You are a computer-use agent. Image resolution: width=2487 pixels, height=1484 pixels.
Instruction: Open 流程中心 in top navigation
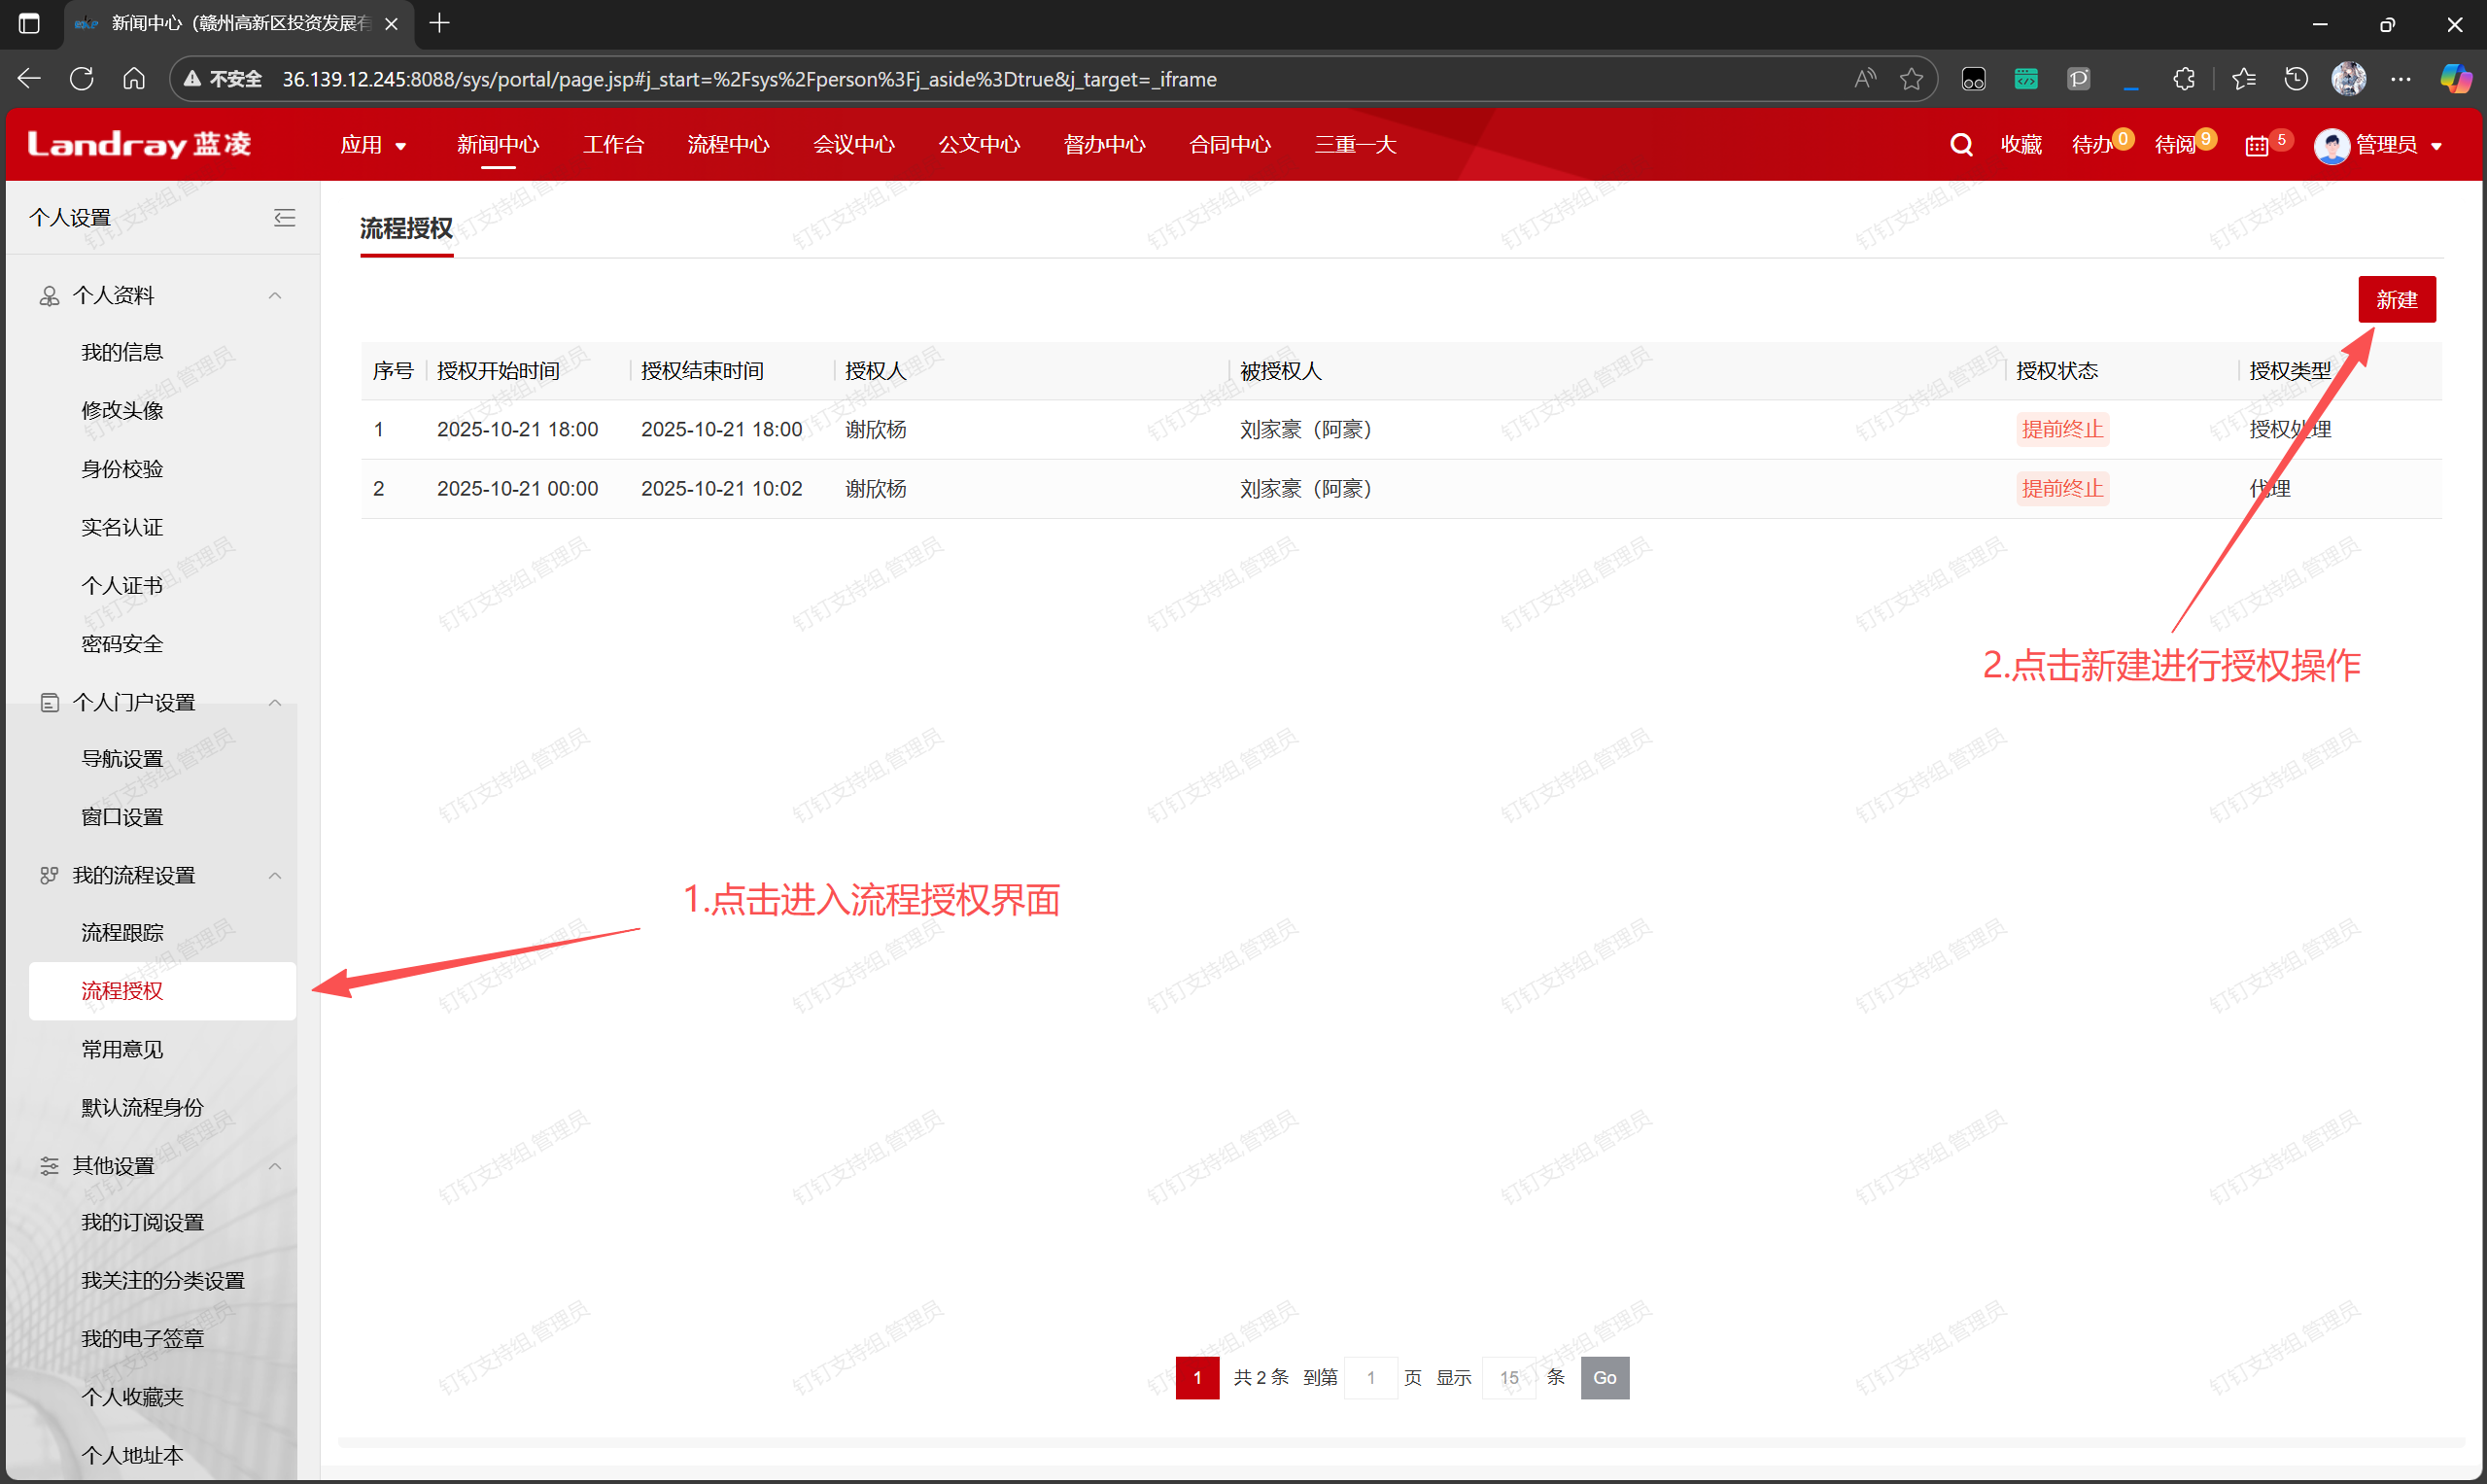click(x=728, y=145)
